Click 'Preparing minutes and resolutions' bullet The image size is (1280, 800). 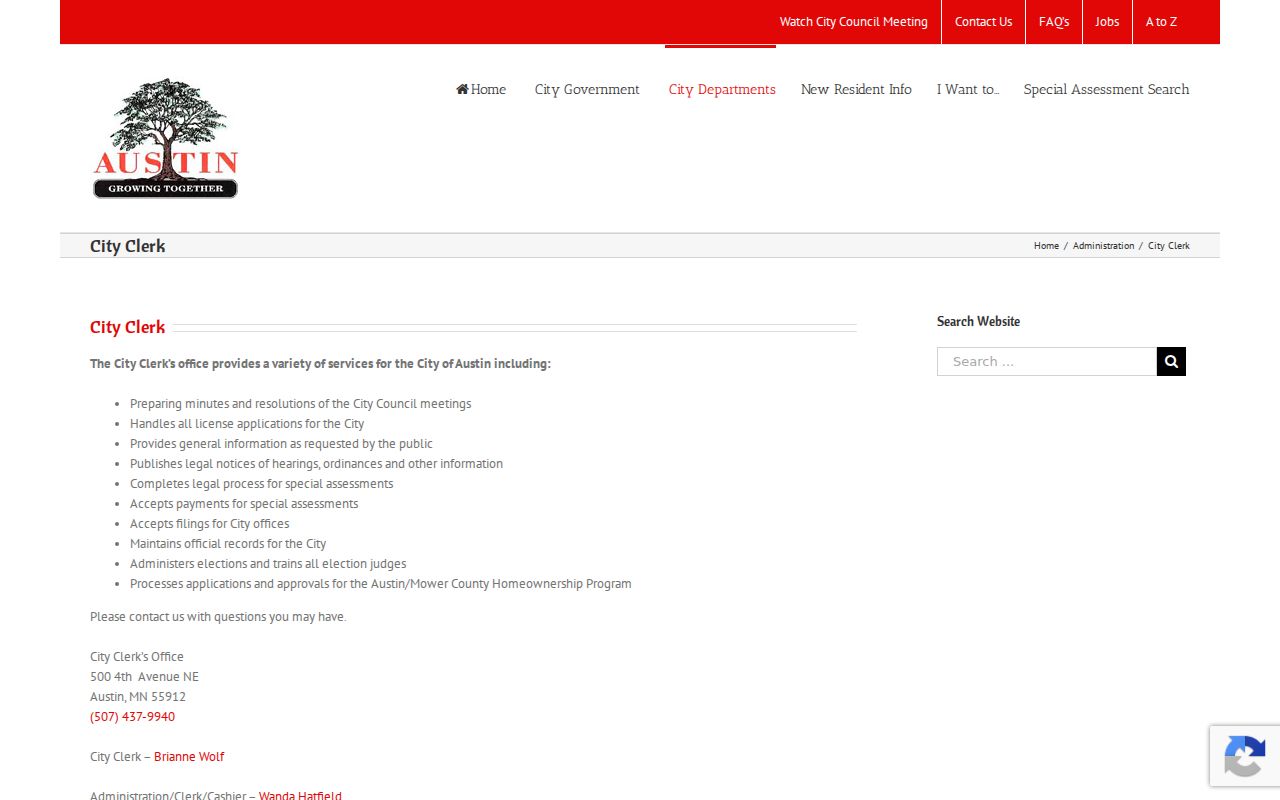(x=300, y=404)
